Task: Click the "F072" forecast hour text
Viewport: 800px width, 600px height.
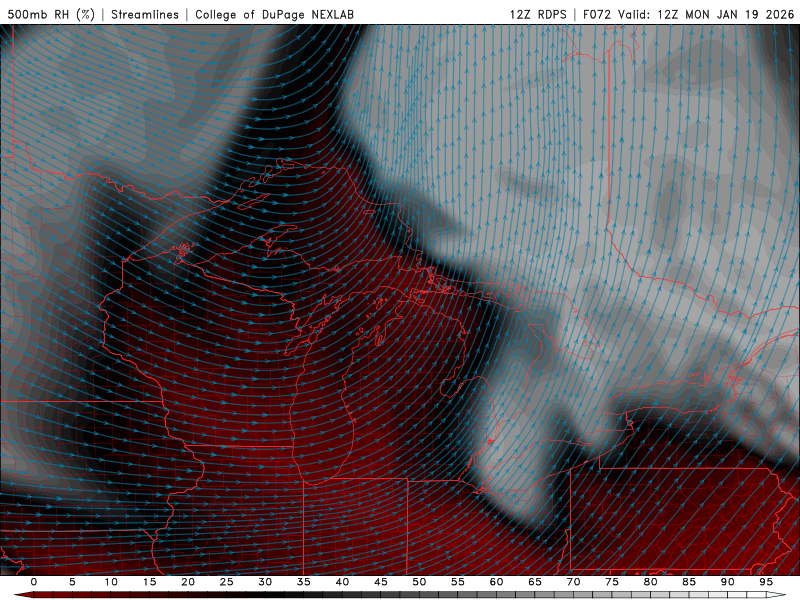Action: coord(597,15)
